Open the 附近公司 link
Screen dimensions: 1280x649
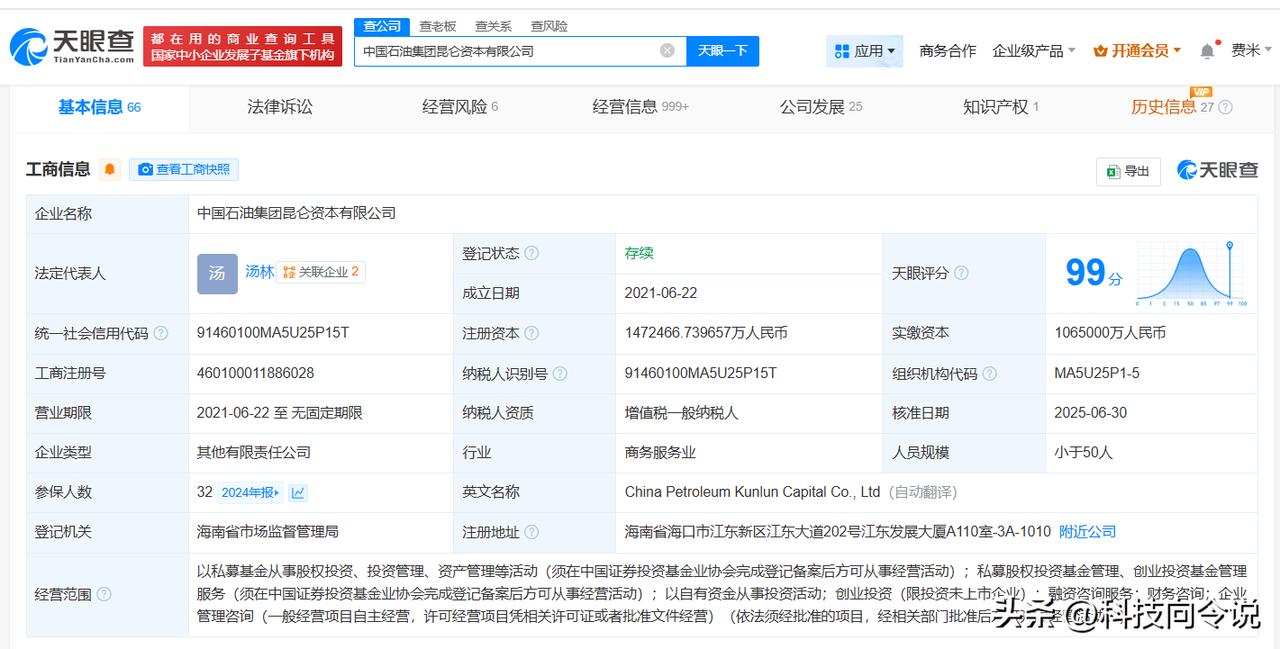point(1087,532)
